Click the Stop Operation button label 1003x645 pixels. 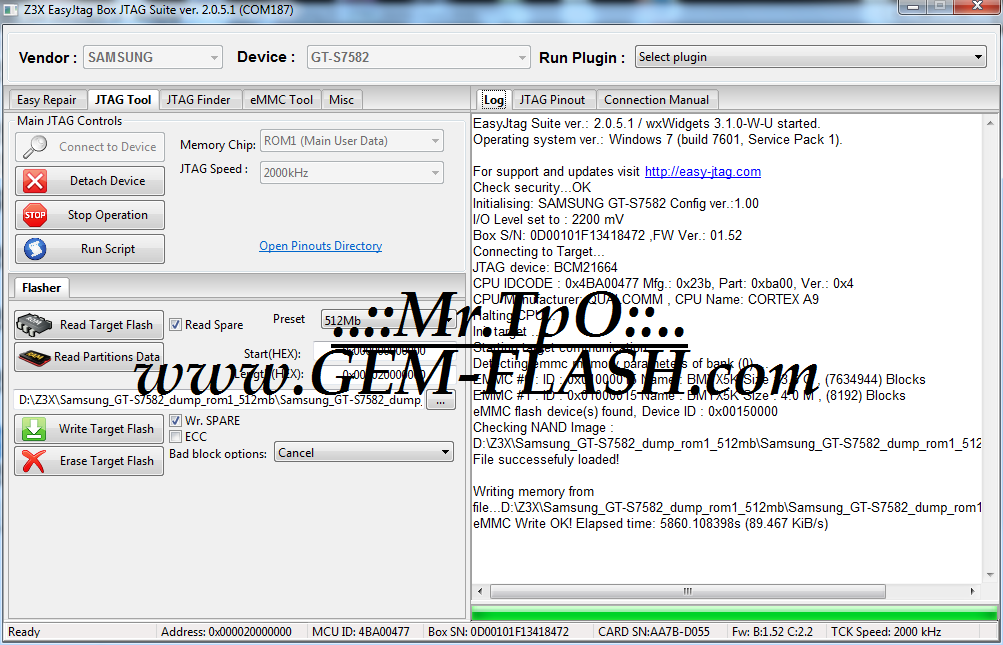tap(107, 215)
